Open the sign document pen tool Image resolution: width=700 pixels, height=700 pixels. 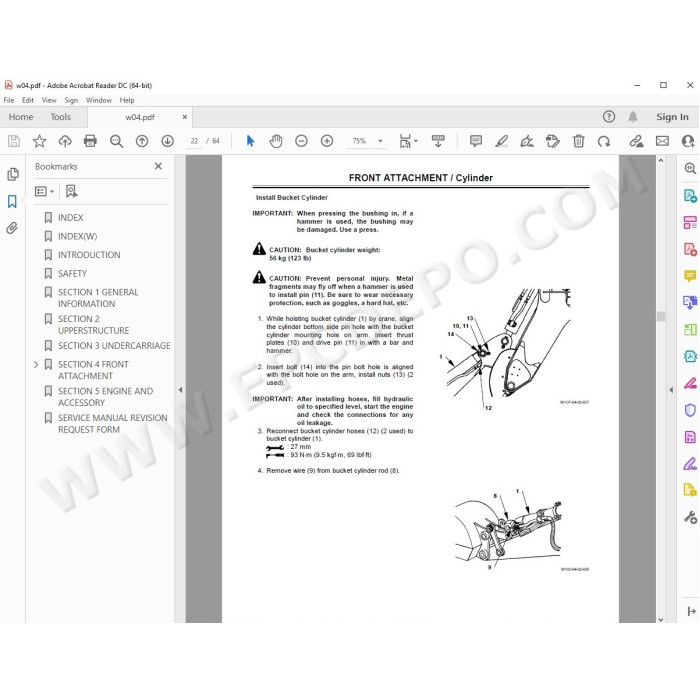pos(527,141)
